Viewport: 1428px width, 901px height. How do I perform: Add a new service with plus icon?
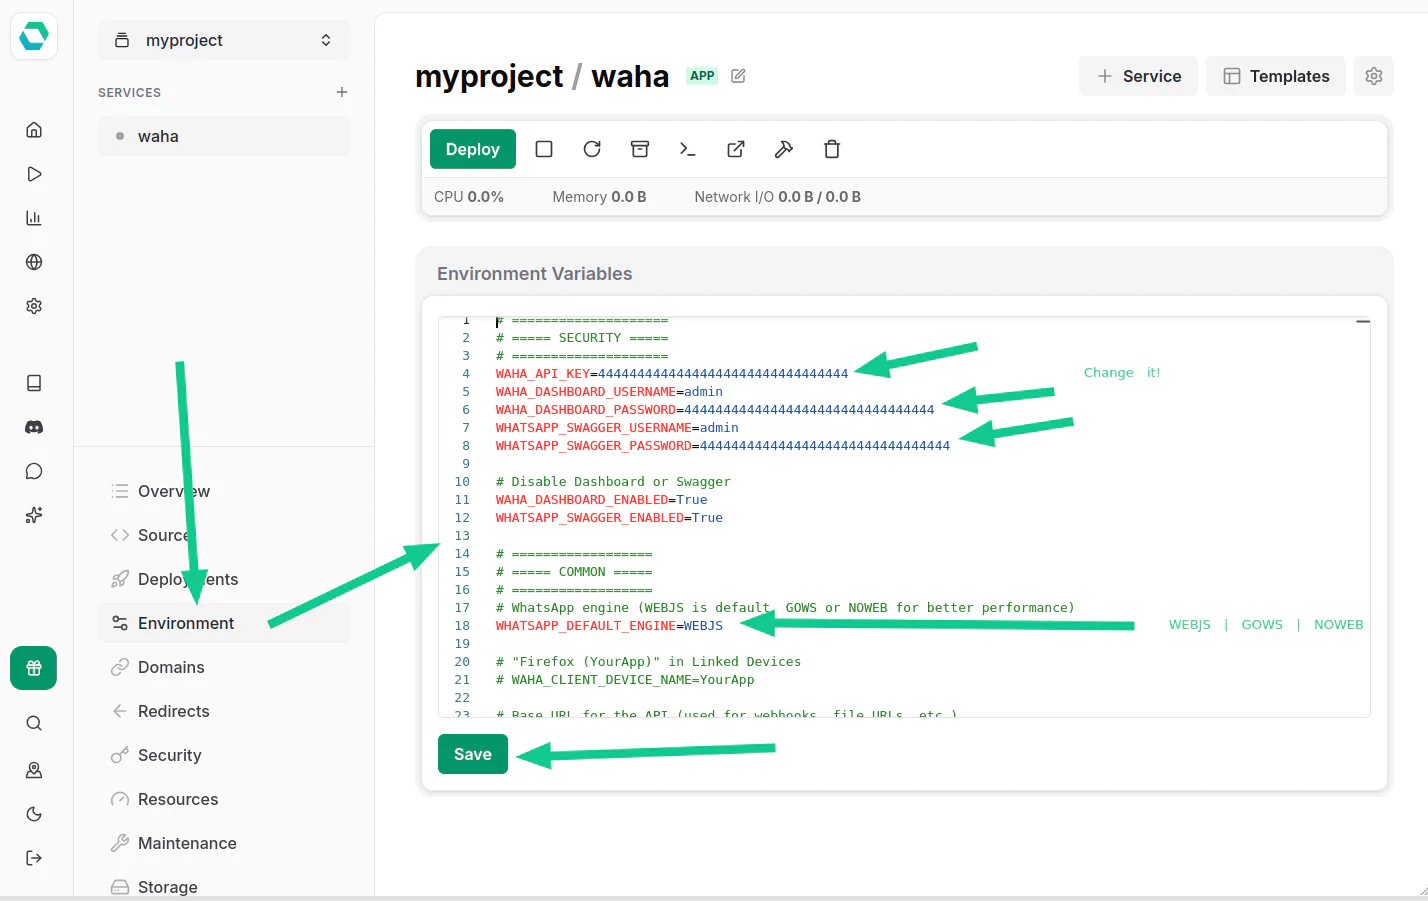click(342, 92)
